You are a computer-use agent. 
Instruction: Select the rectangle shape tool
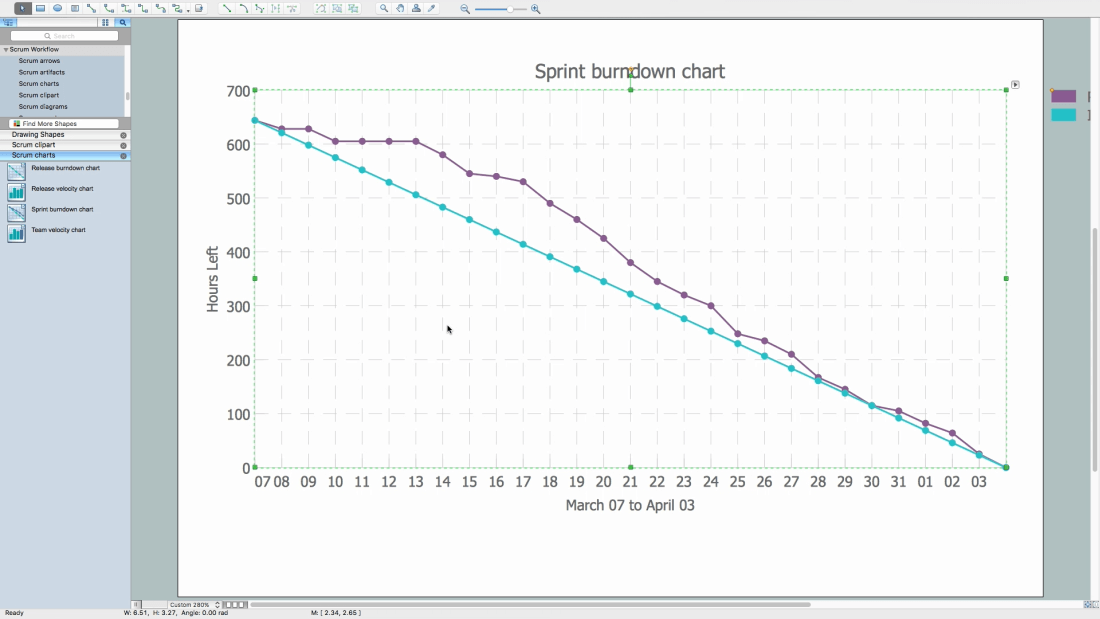(41, 8)
